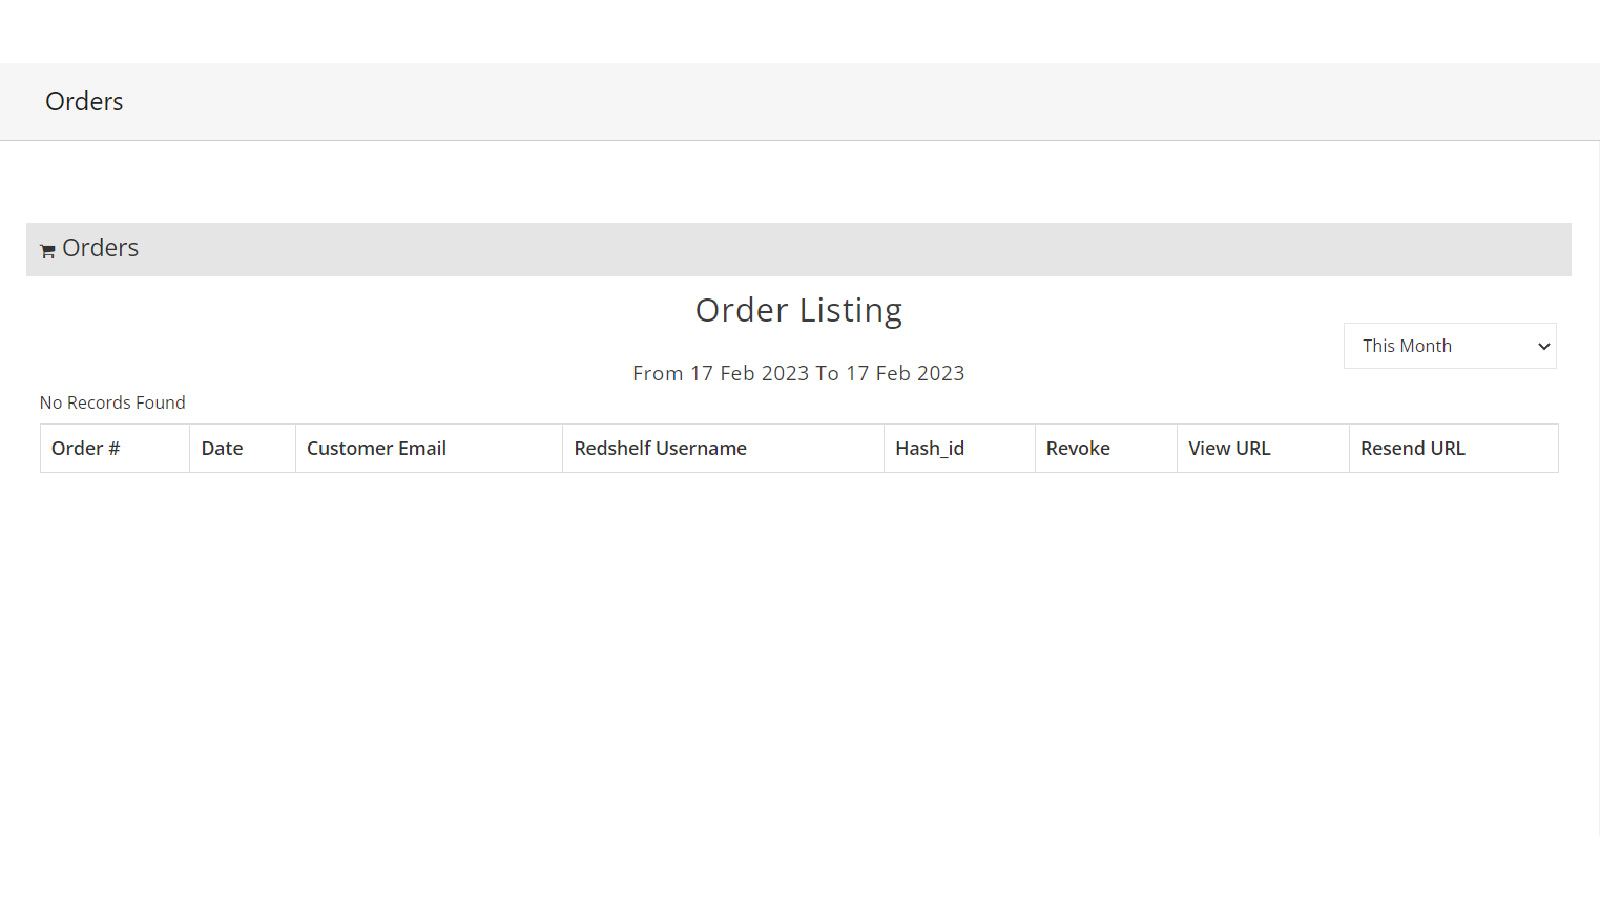Click the Customer Email column header
1600x900 pixels.
[429, 448]
